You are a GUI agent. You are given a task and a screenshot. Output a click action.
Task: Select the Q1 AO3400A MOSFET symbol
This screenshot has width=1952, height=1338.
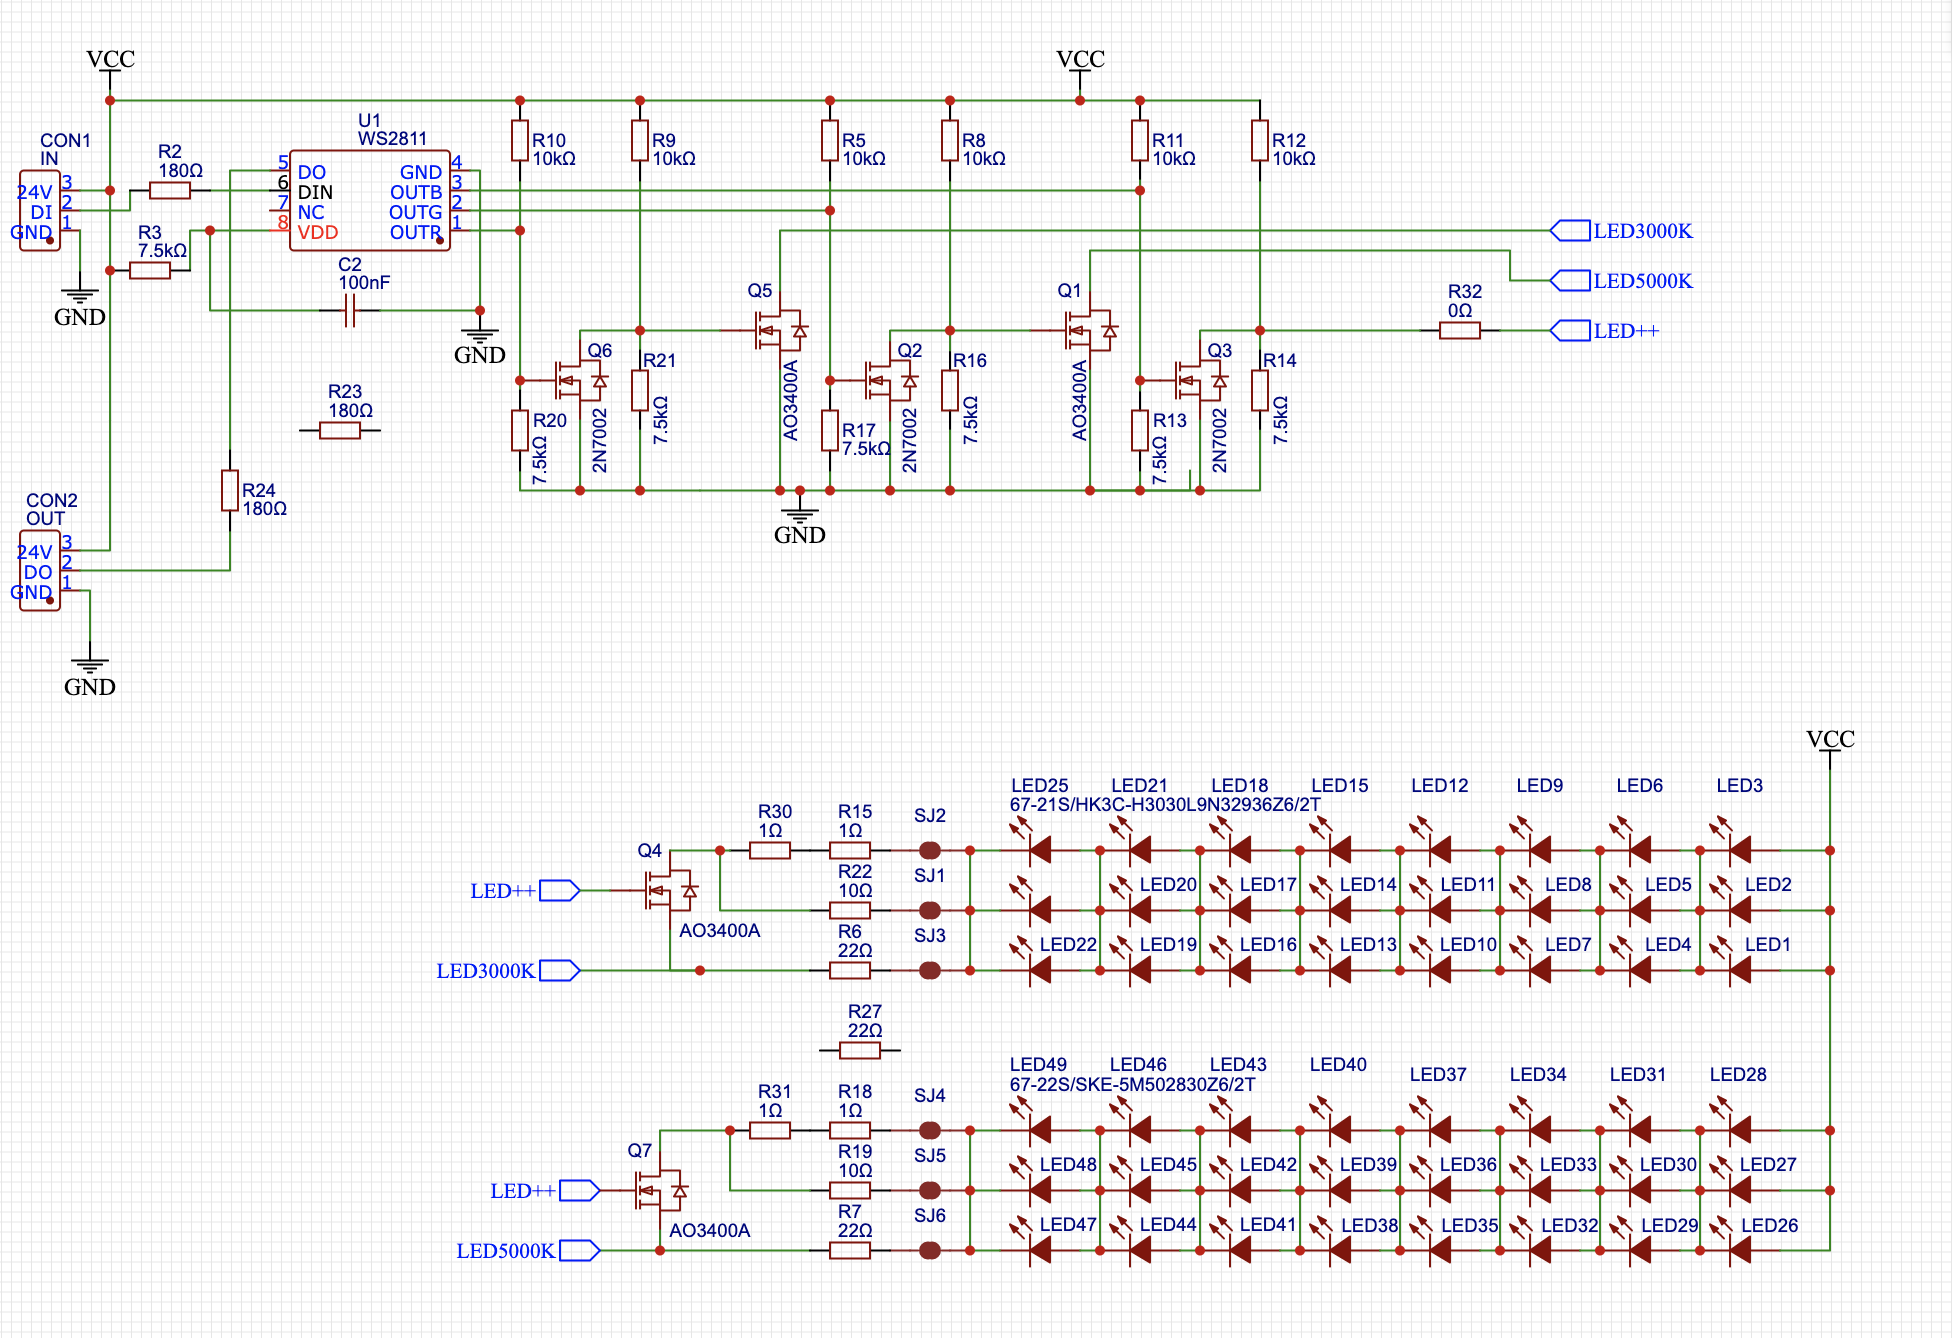click(x=1090, y=330)
